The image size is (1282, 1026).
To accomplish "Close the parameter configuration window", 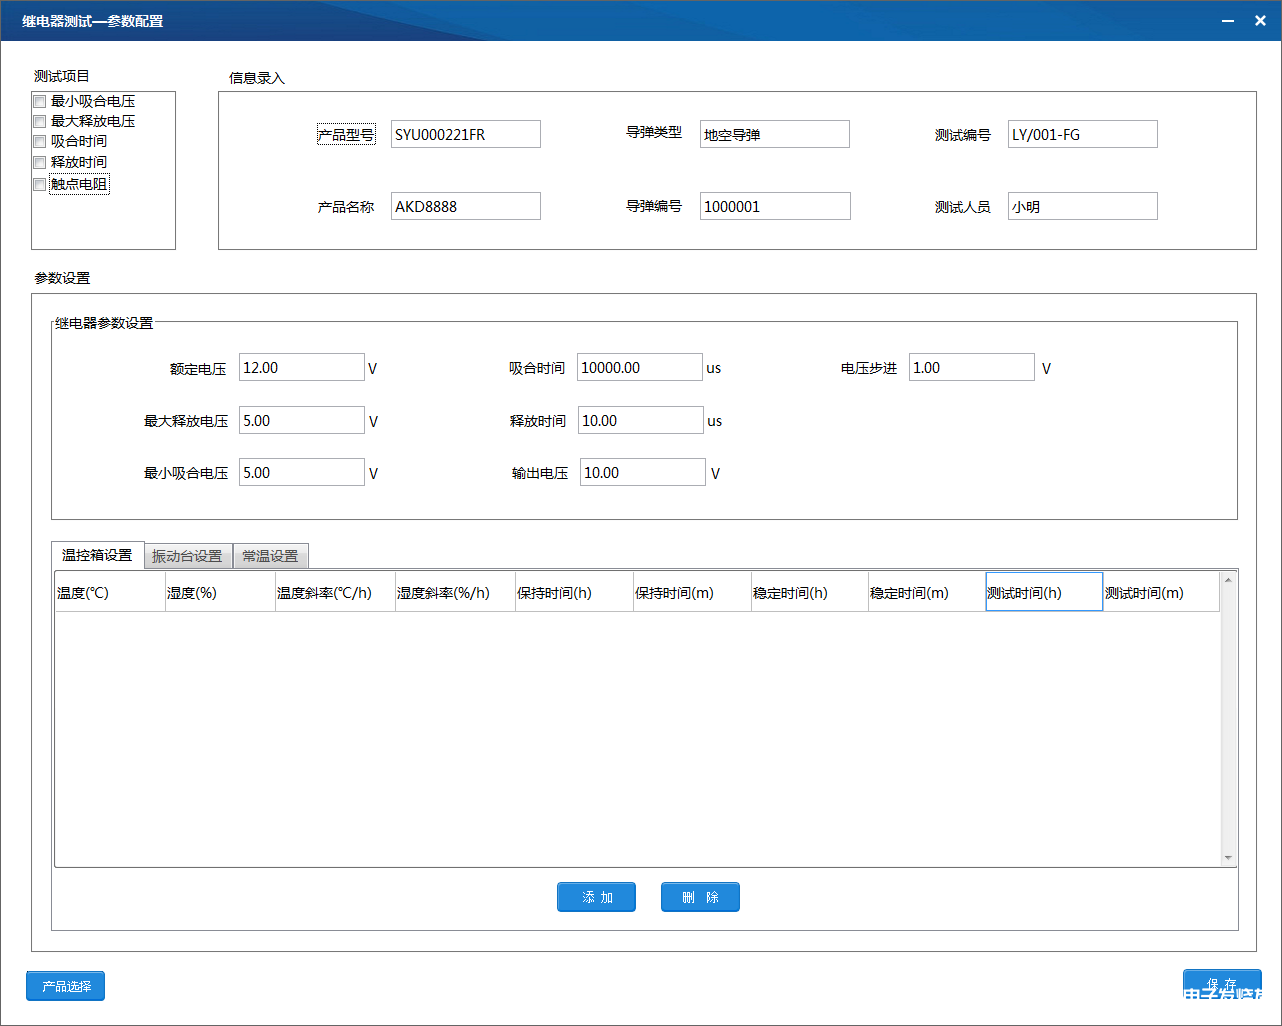I will tap(1260, 21).
